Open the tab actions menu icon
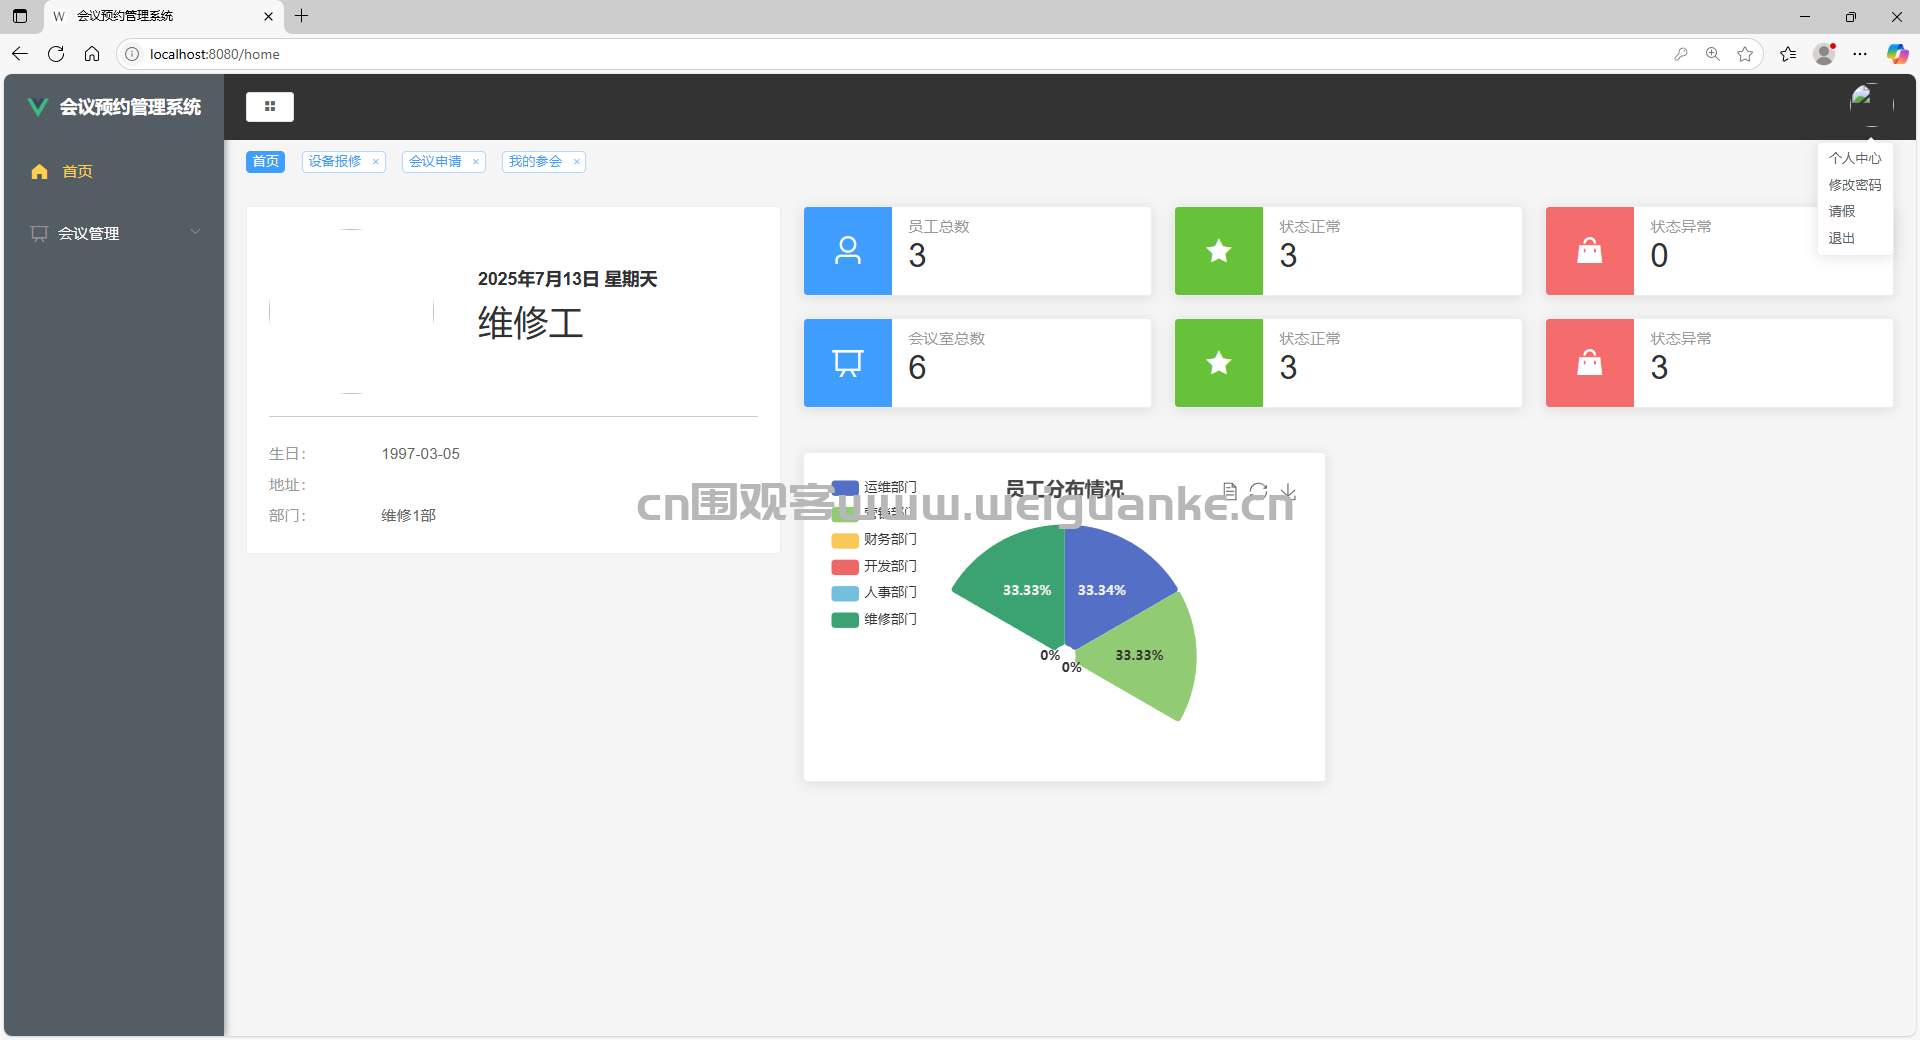 coord(20,16)
